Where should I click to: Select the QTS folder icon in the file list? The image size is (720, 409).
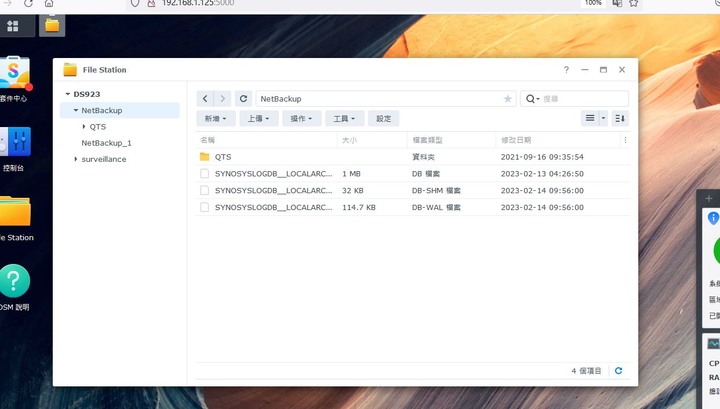205,157
